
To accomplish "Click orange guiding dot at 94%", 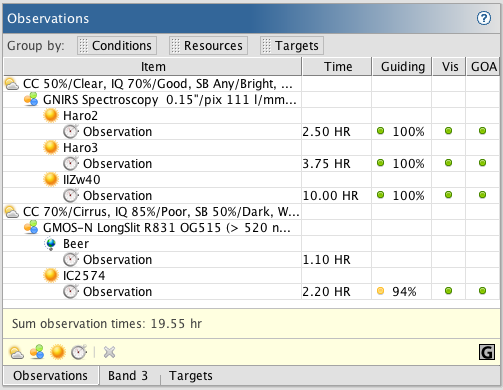I will pyautogui.click(x=380, y=291).
